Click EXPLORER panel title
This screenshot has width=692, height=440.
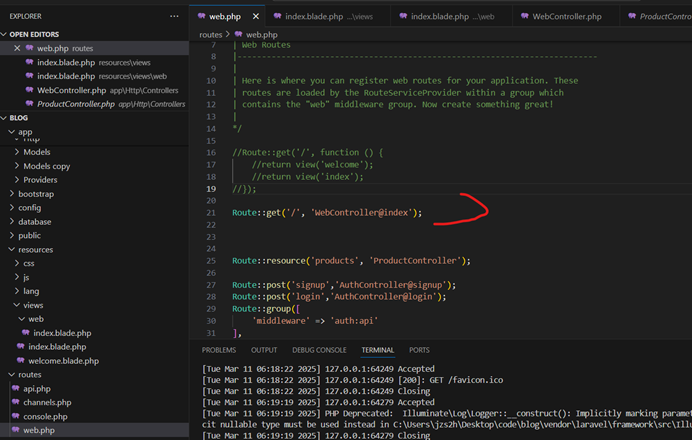pyautogui.click(x=26, y=16)
